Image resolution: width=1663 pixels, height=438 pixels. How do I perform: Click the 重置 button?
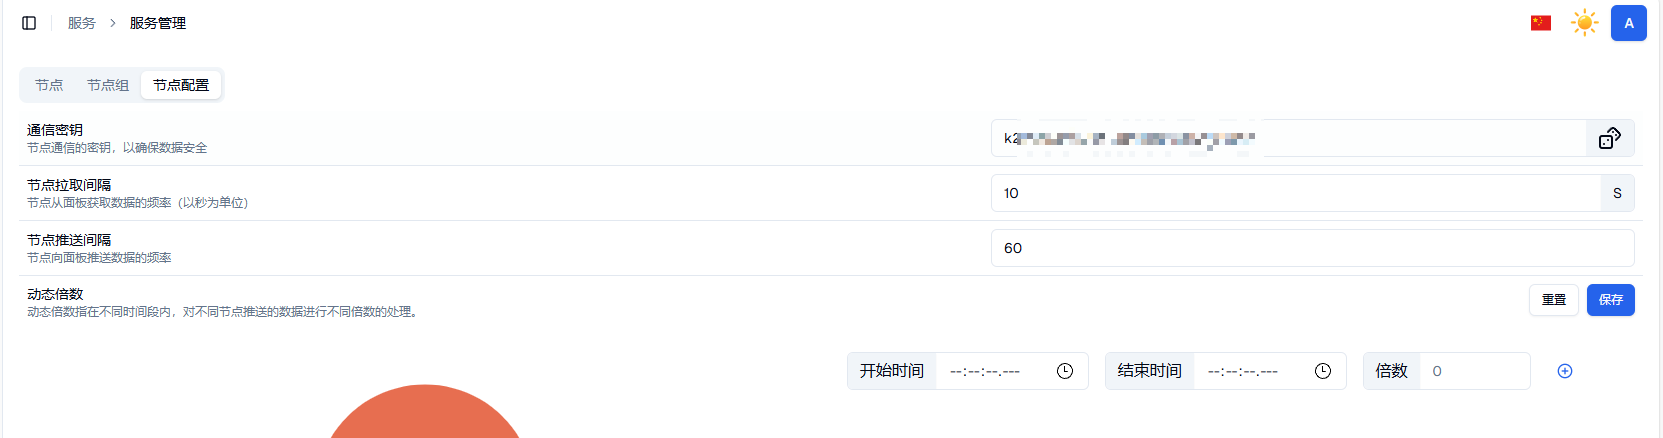click(1553, 300)
